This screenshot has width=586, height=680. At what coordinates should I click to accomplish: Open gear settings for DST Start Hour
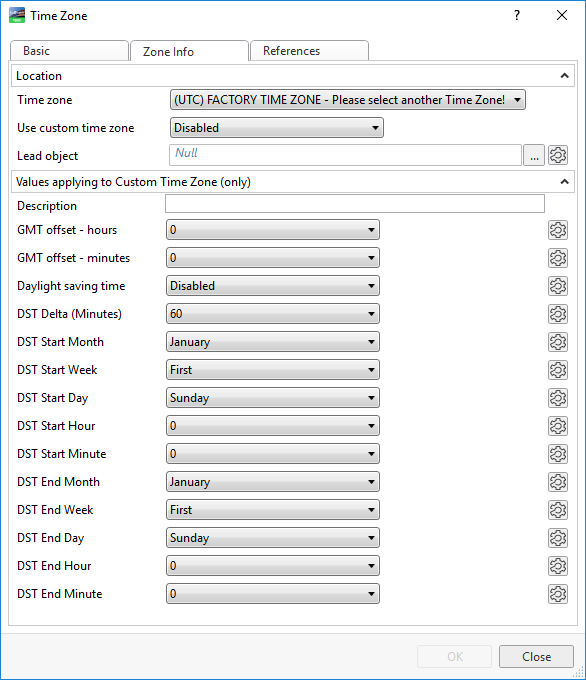(x=558, y=426)
